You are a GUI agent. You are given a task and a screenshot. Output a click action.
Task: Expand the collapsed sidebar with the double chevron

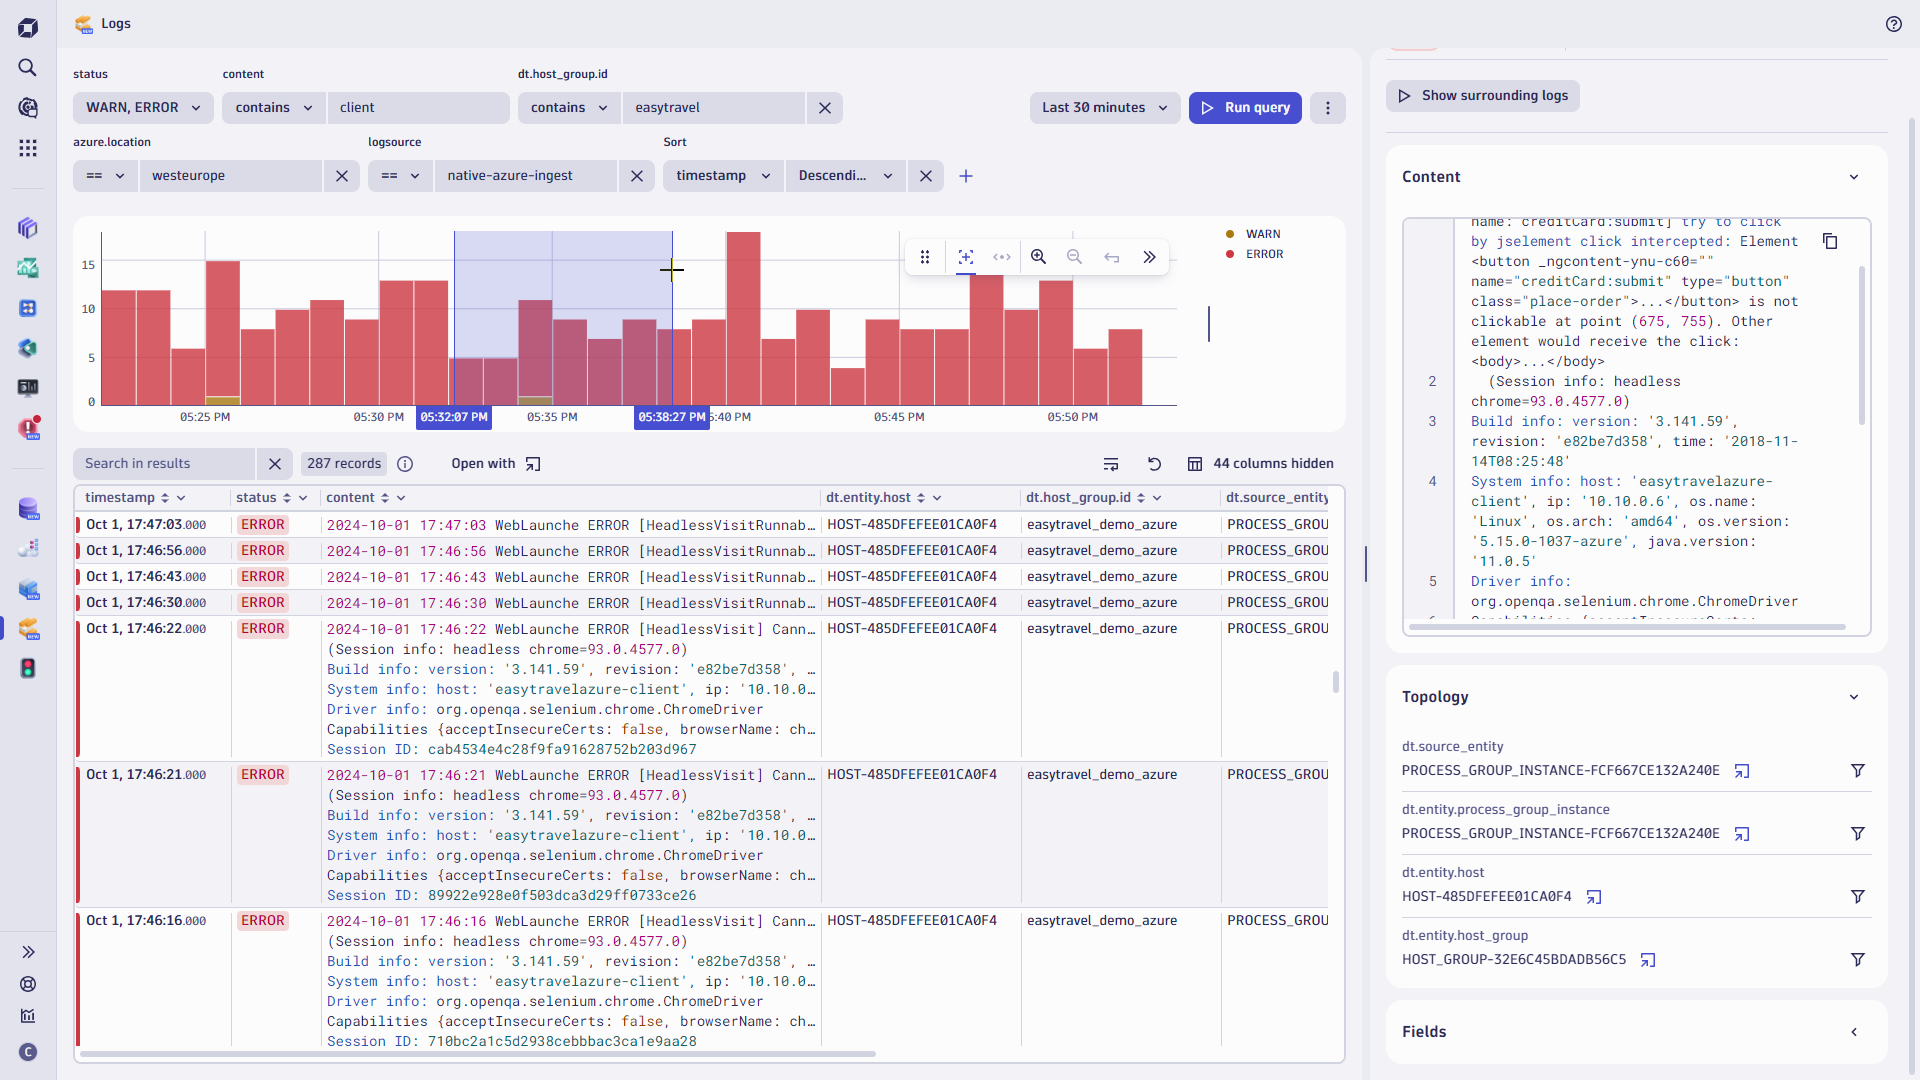point(28,951)
